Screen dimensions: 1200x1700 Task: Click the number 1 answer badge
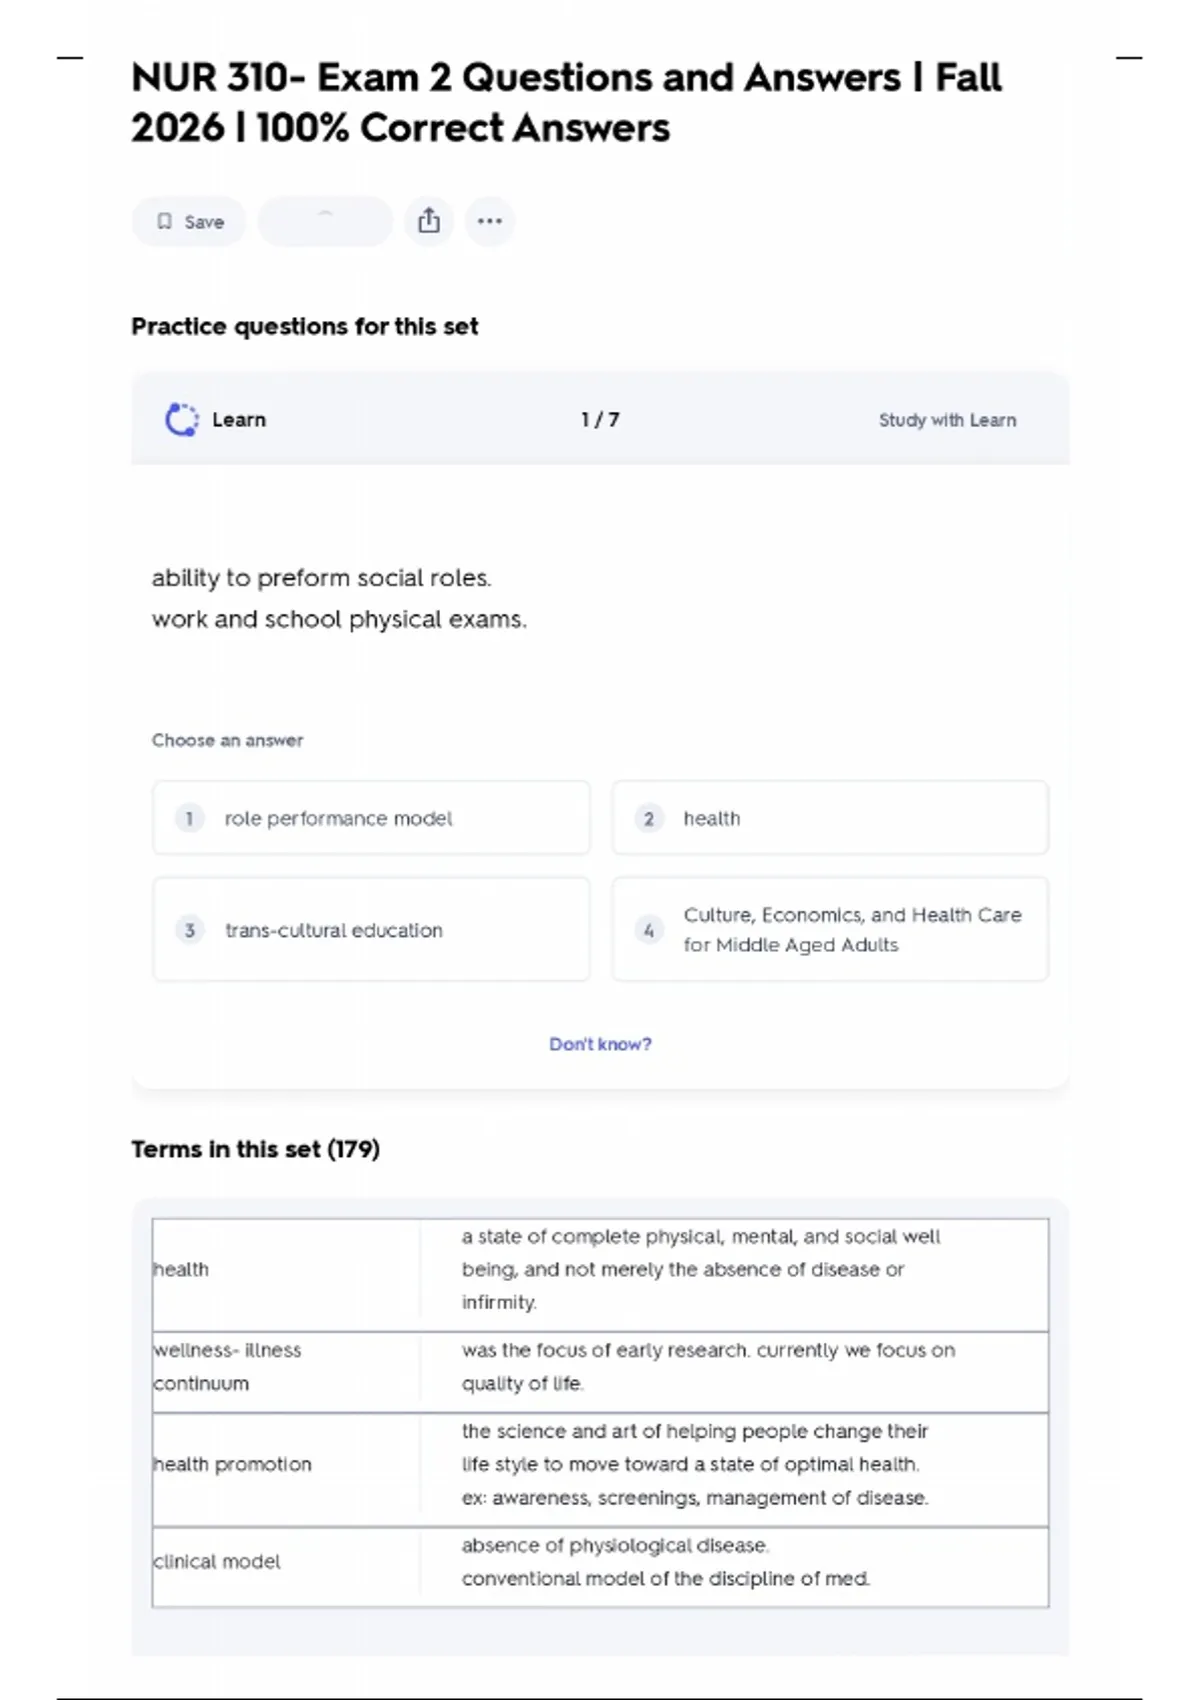click(x=189, y=819)
